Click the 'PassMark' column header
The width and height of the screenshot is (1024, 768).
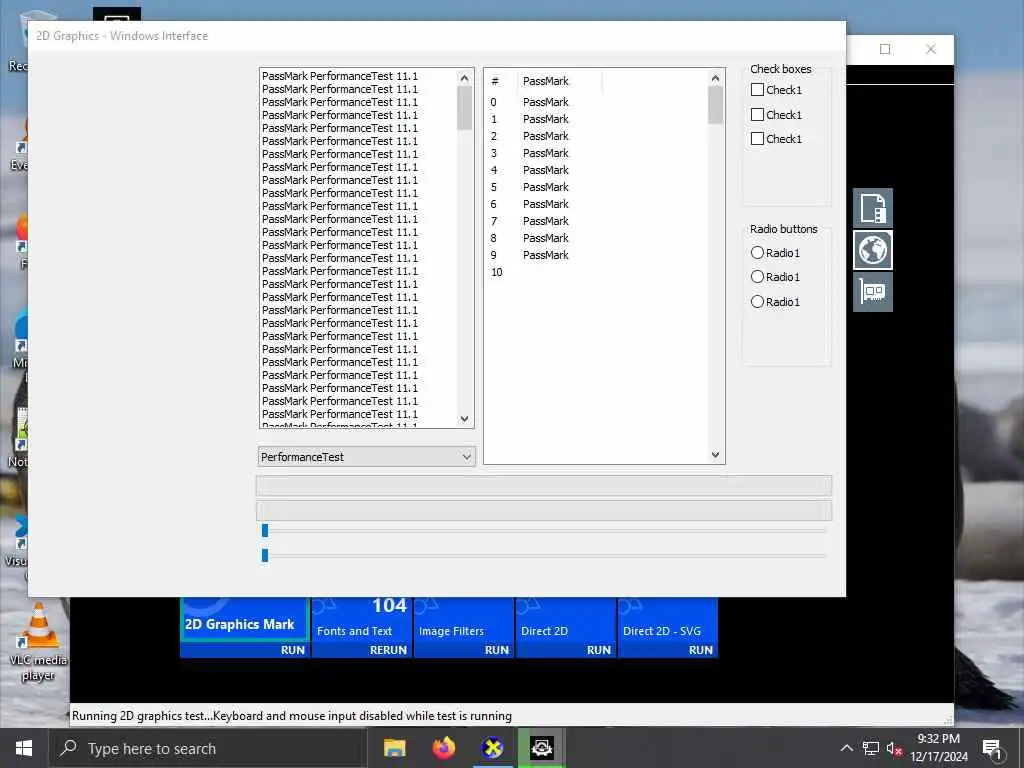point(560,81)
